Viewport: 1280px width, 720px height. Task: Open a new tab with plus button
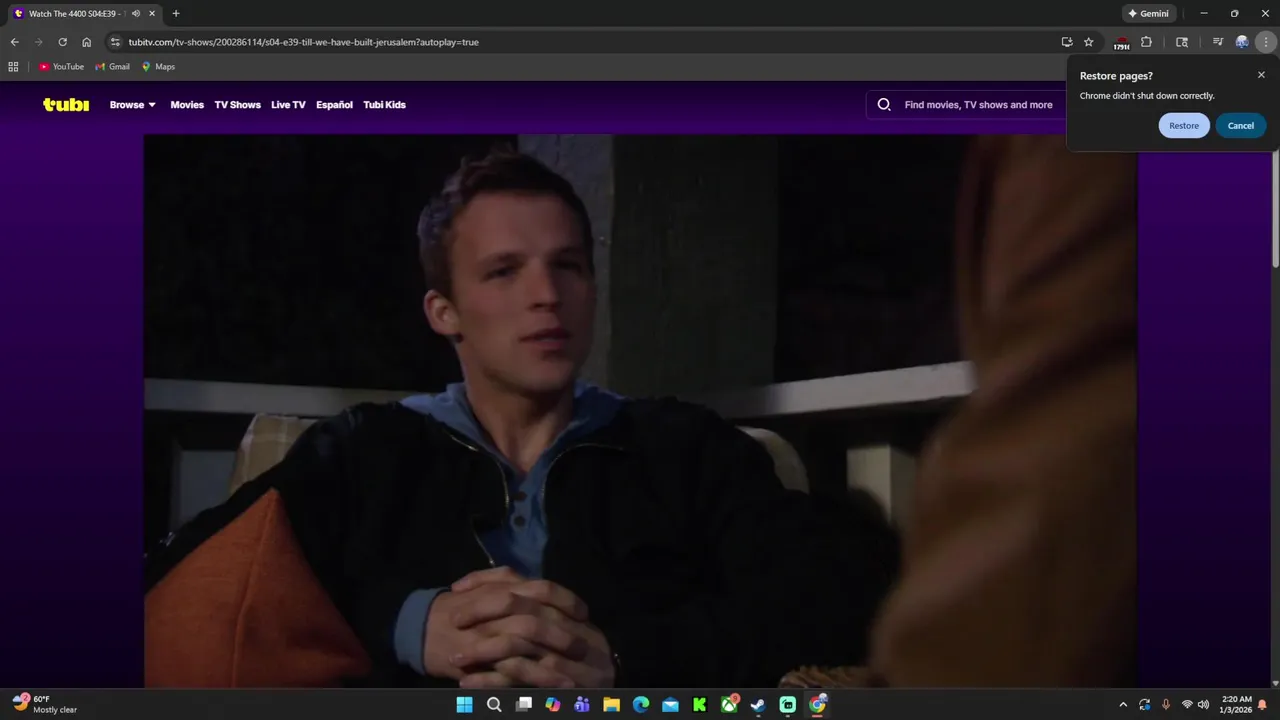click(176, 14)
